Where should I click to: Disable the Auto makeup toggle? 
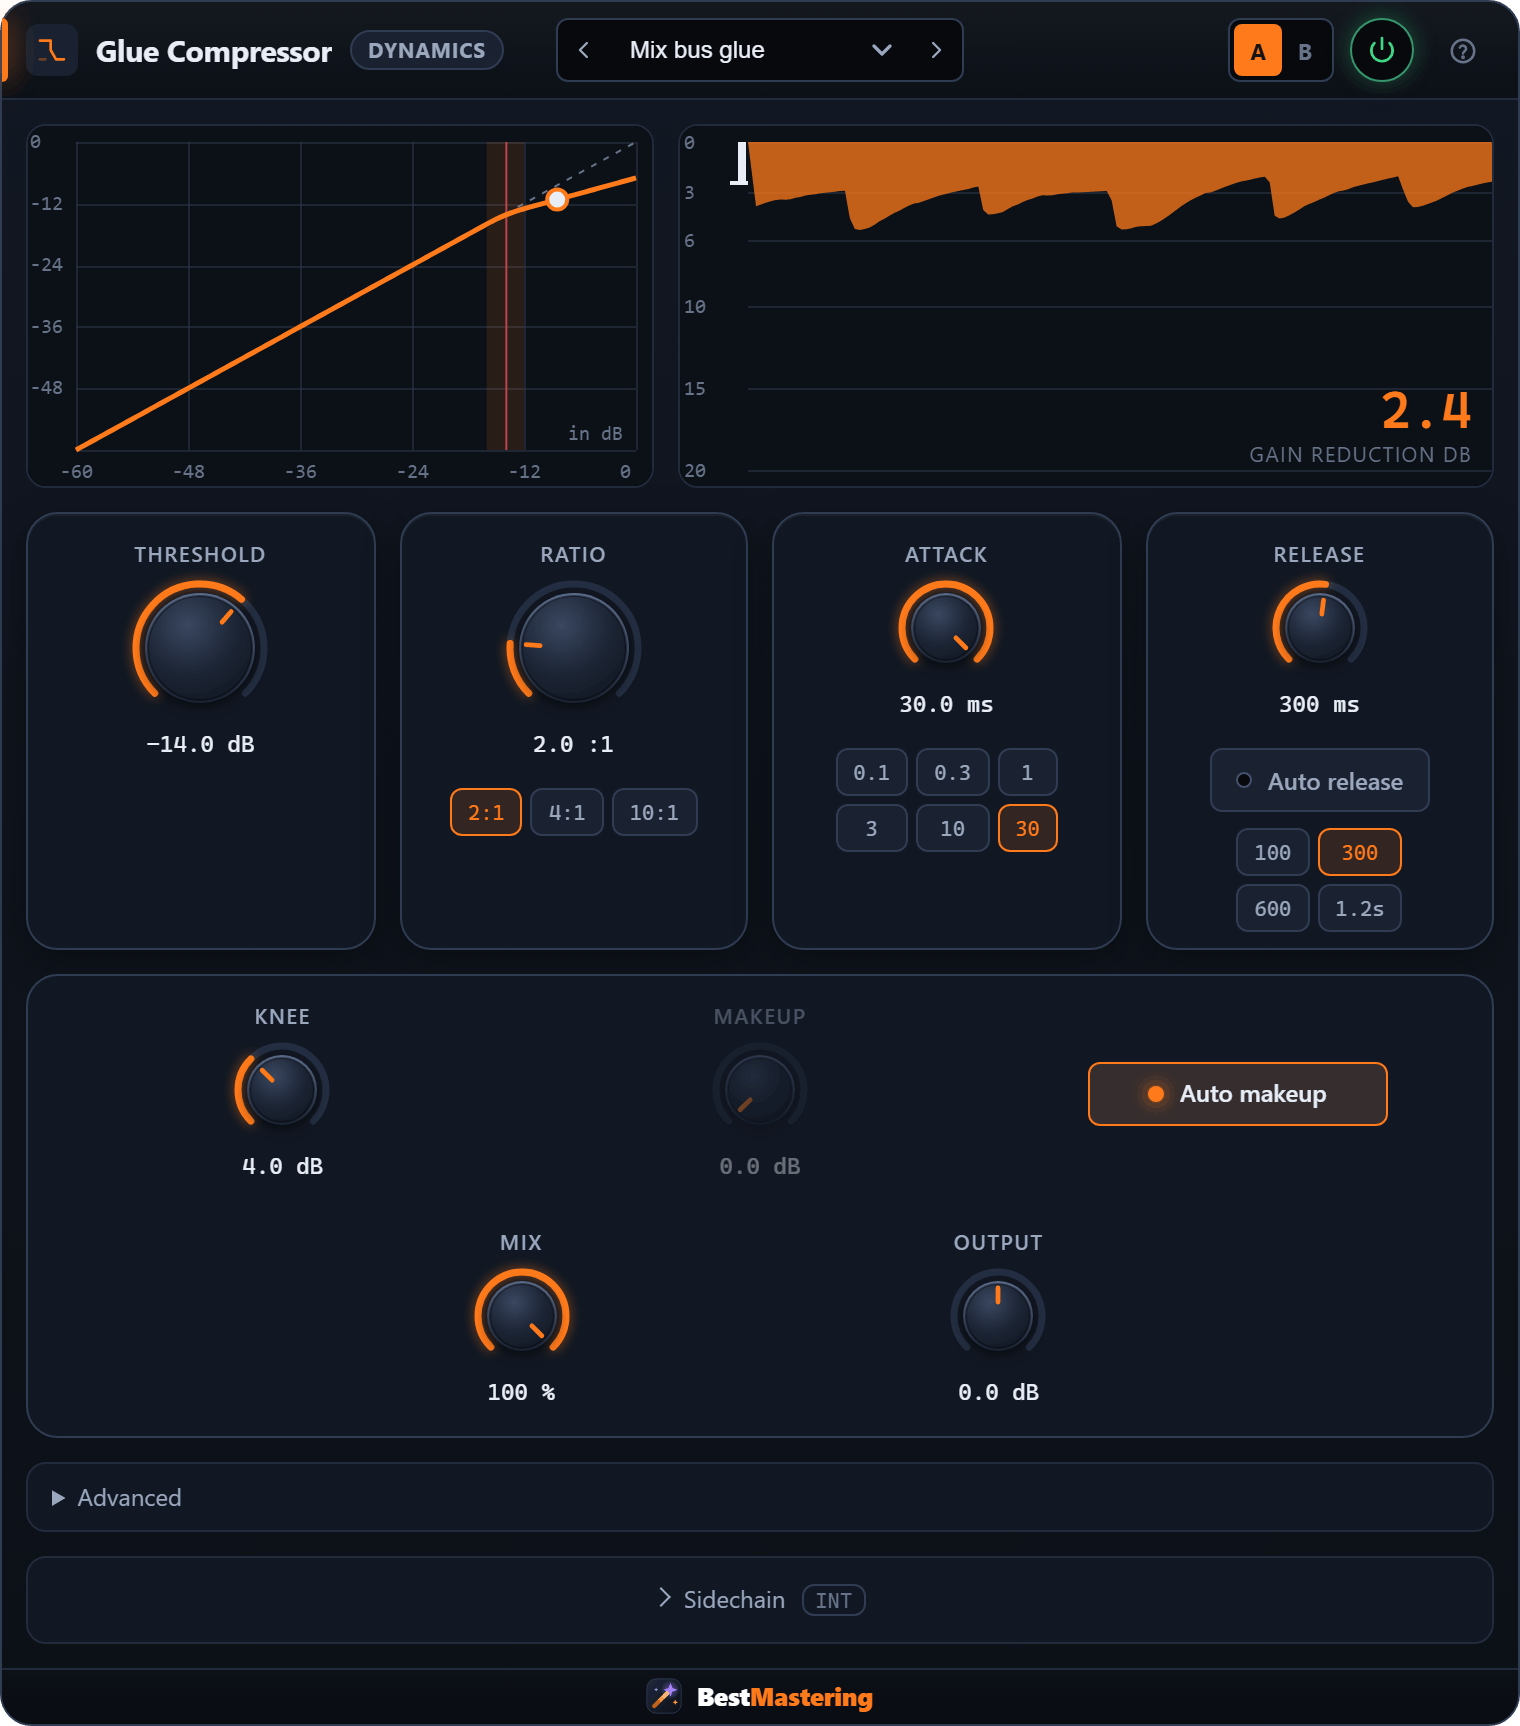[x=1238, y=1094]
